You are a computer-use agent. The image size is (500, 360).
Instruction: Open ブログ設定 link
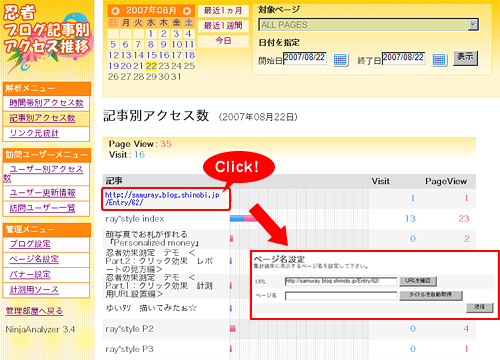[30, 244]
